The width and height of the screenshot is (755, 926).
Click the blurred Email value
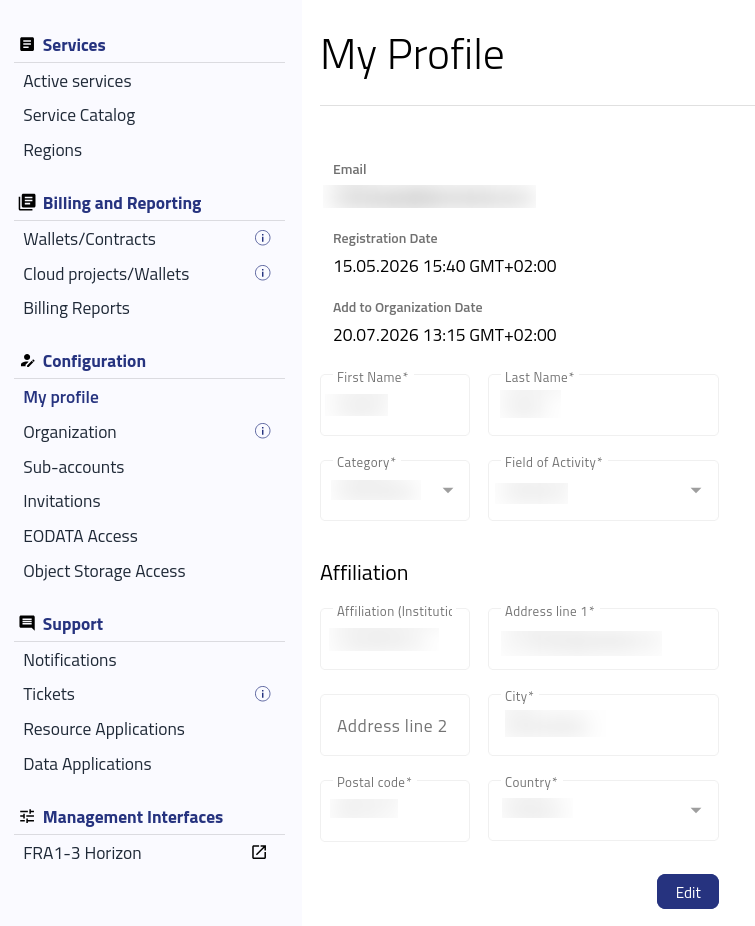point(429,197)
